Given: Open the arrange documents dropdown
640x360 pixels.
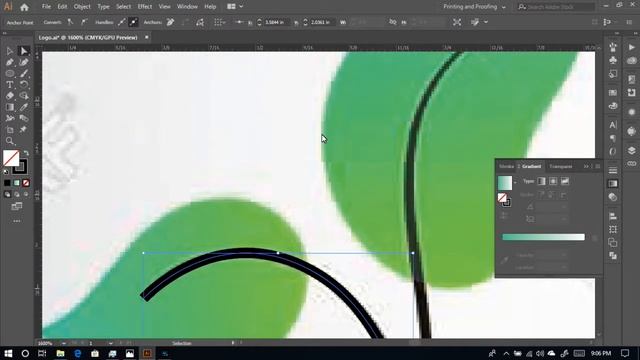Looking at the screenshot, I should [235, 7].
